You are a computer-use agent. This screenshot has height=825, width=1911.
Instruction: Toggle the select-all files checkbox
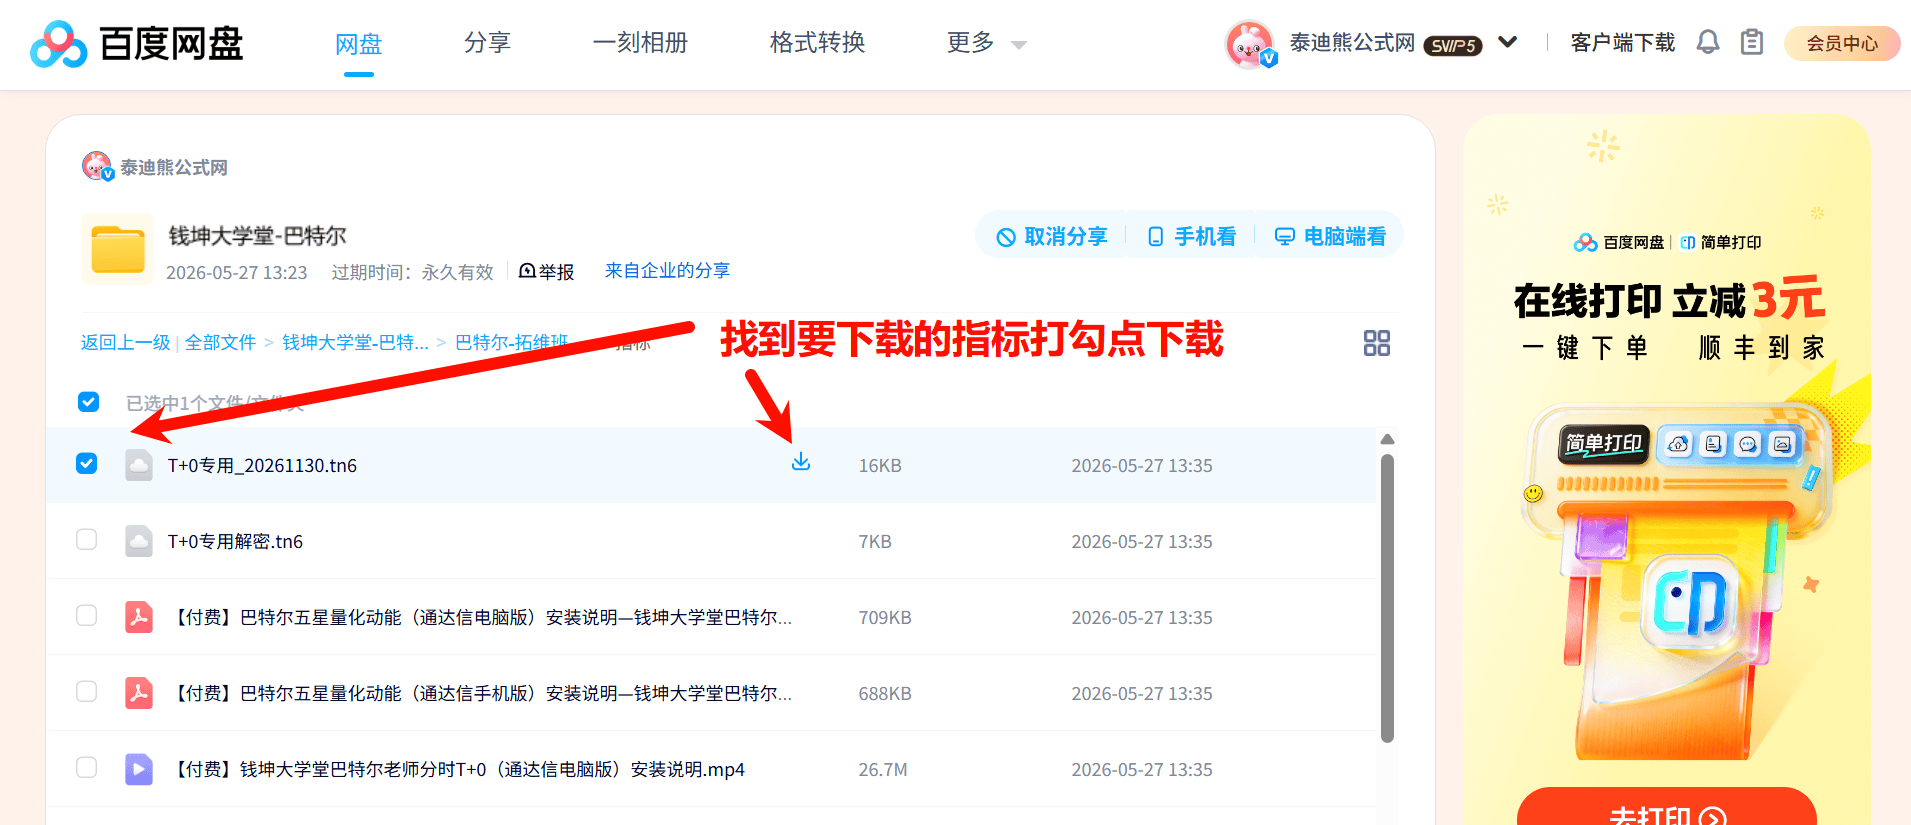click(x=88, y=402)
